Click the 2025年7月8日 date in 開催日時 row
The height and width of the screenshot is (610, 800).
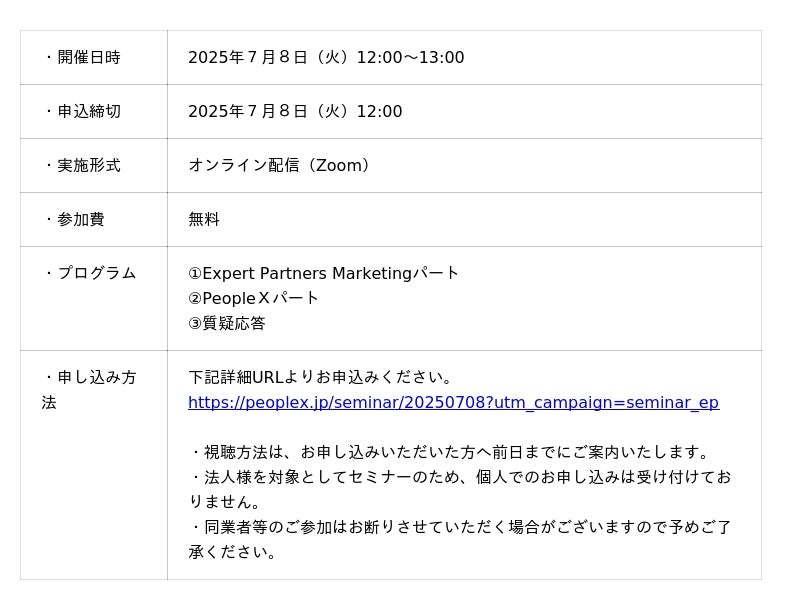coord(248,58)
